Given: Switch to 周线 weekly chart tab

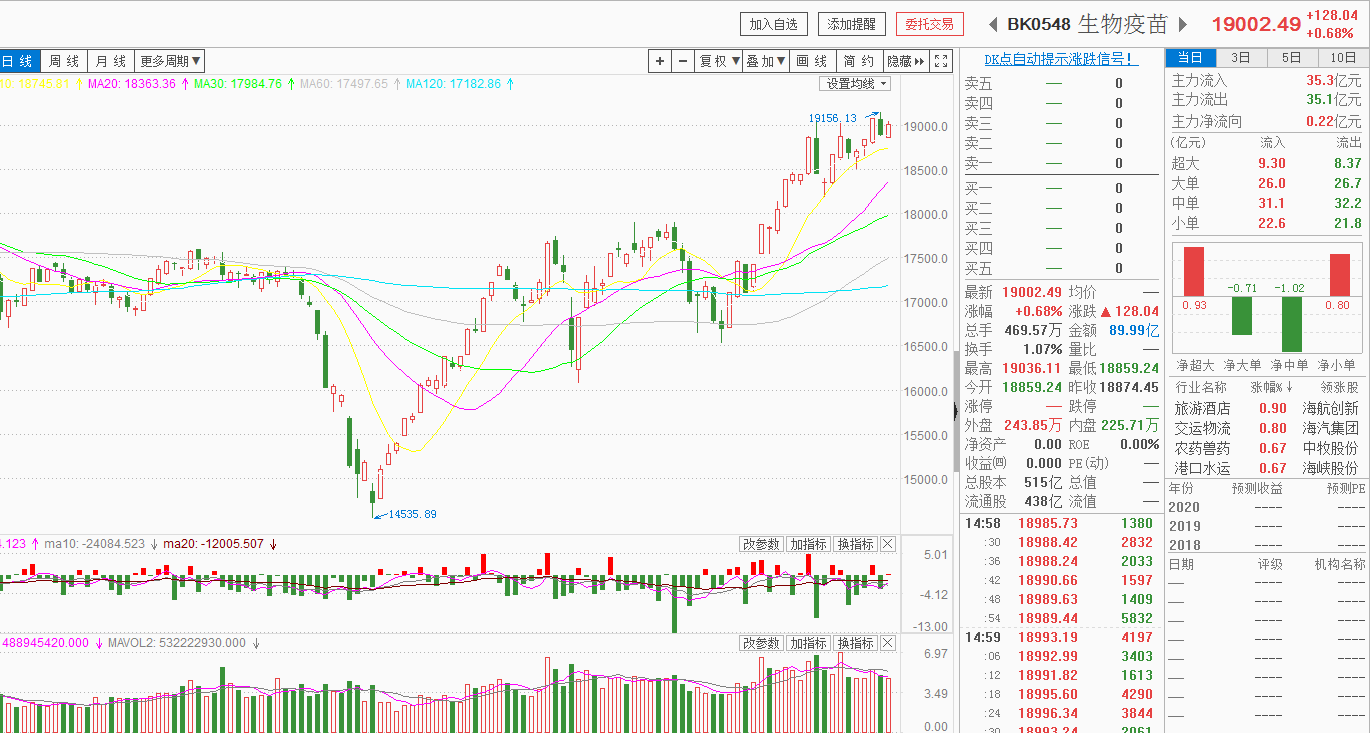Looking at the screenshot, I should click(x=64, y=61).
